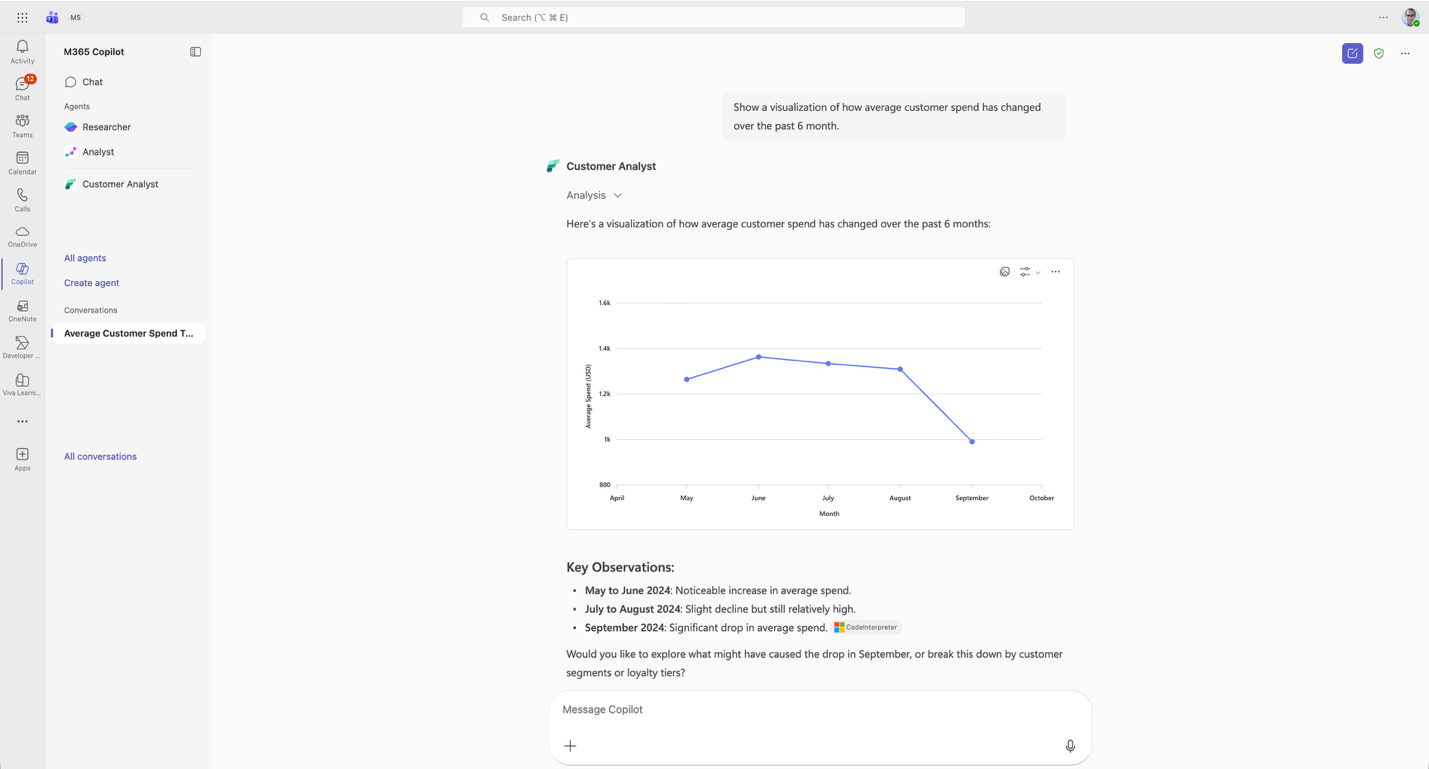Screen dimensions: 1429x769
Task: Open the Researcher agent
Action: [x=104, y=127]
